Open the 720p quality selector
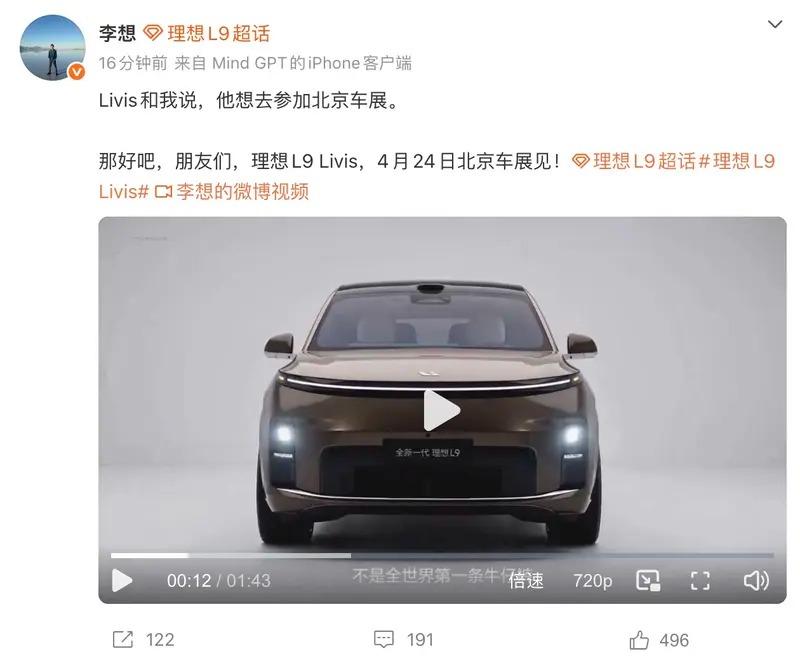Image resolution: width=800 pixels, height=663 pixels. (x=592, y=580)
